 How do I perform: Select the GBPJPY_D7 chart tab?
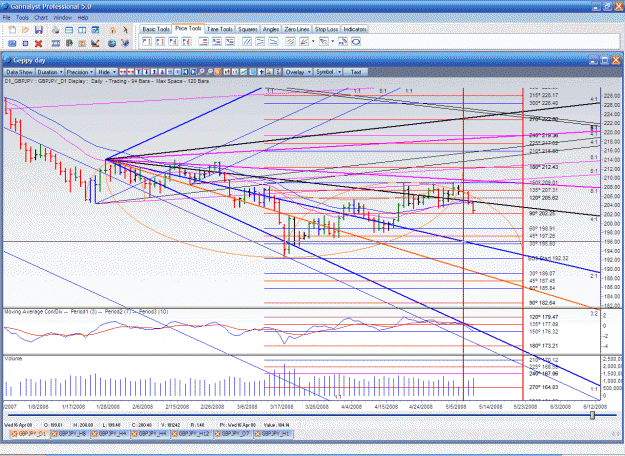[x=234, y=434]
